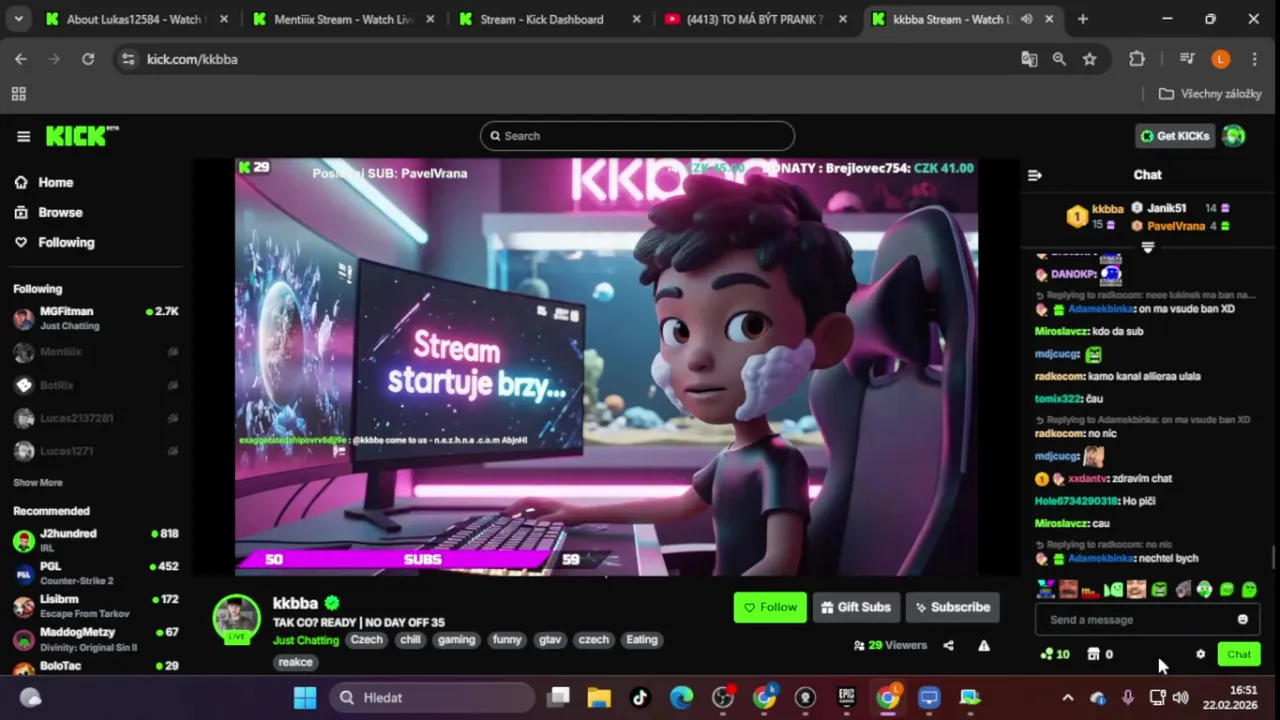Click the Kick search field

(637, 136)
